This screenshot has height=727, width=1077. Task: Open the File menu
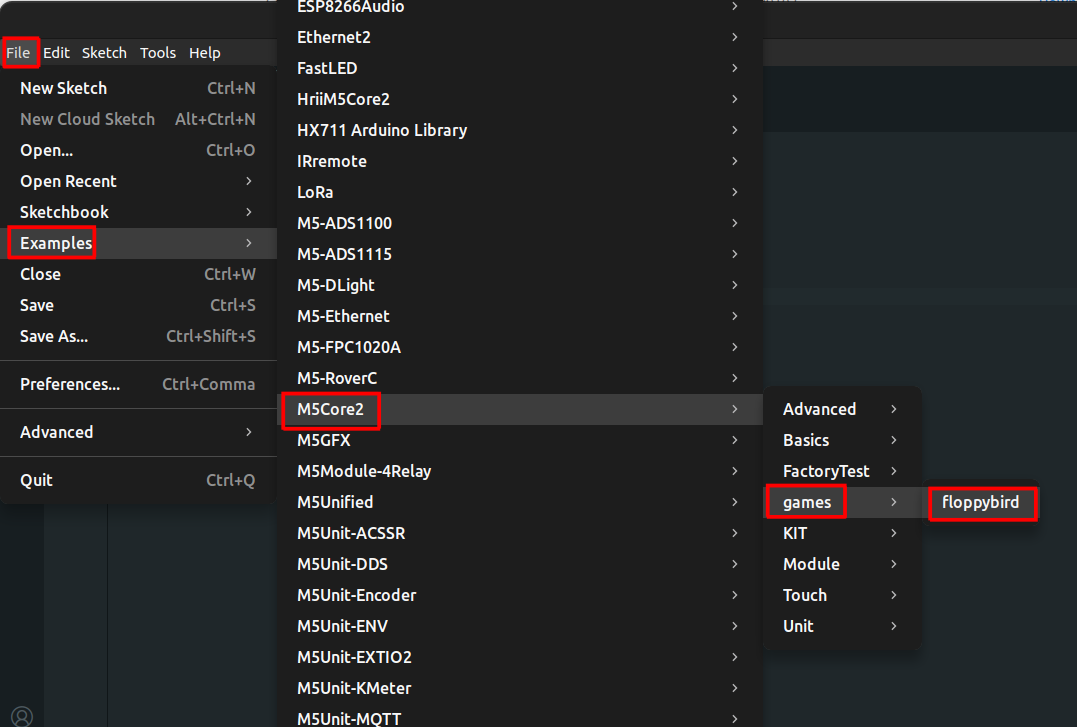point(19,53)
